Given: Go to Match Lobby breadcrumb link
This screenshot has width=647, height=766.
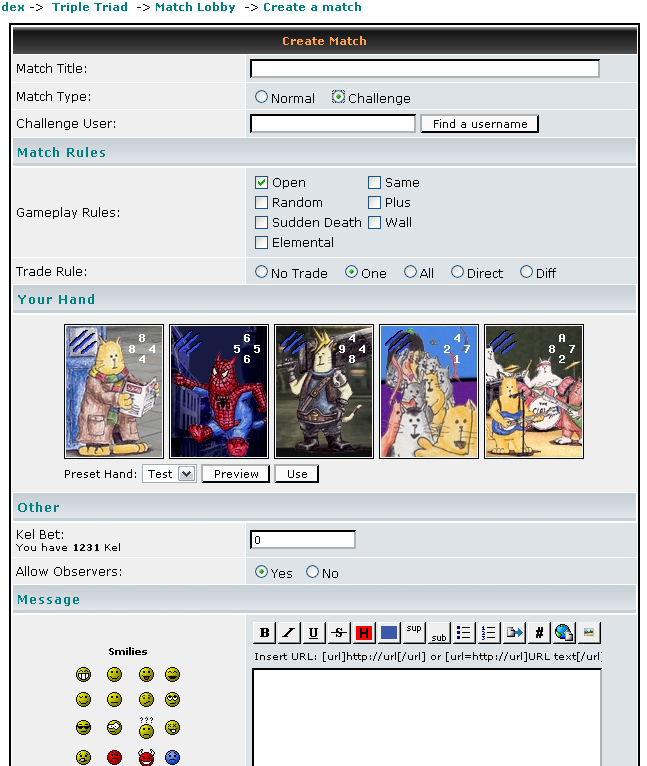Looking at the screenshot, I should 195,7.
